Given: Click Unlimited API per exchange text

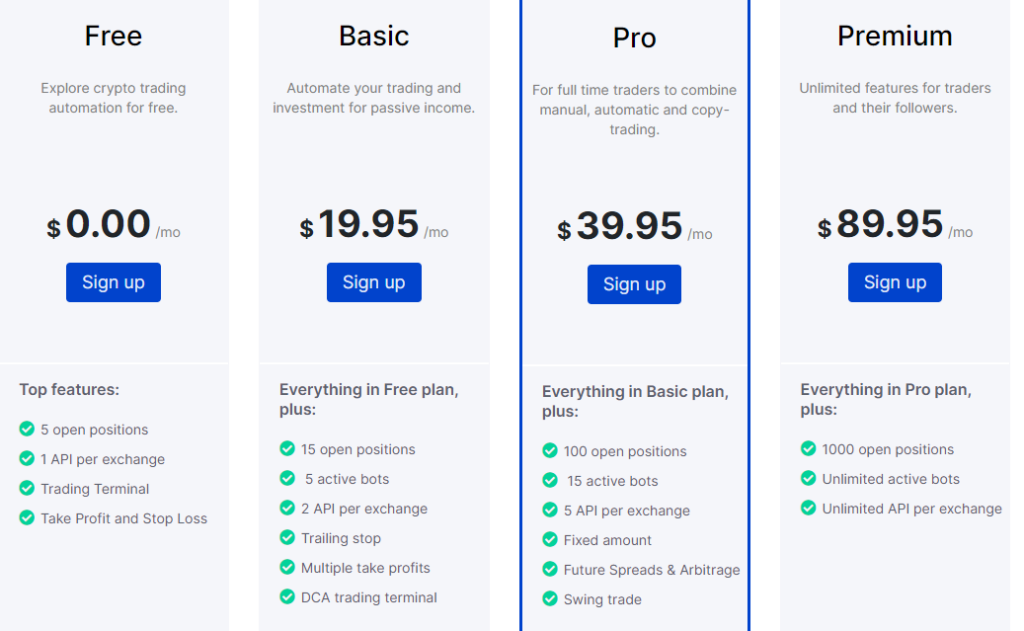Looking at the screenshot, I should (x=912, y=508).
